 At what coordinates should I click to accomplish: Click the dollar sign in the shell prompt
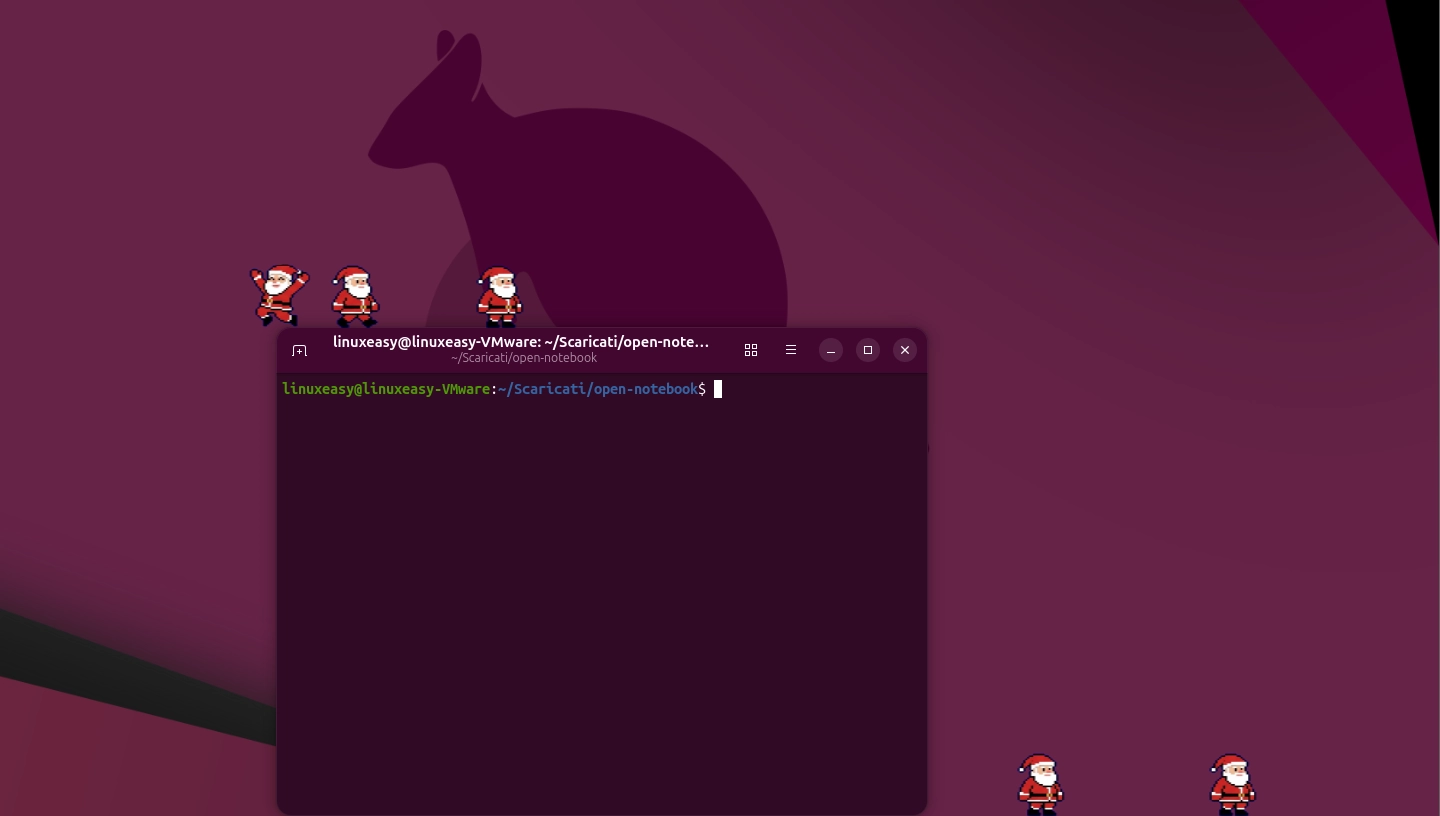tap(703, 389)
